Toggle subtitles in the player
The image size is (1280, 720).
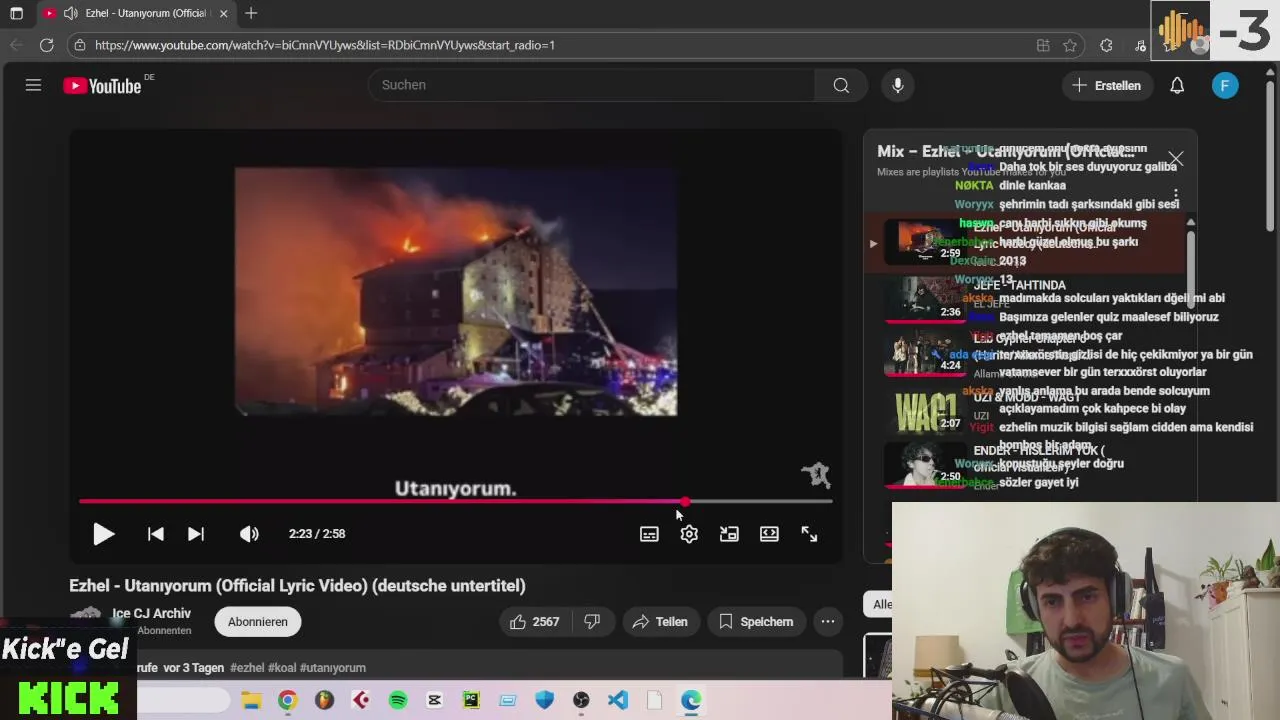pos(649,534)
